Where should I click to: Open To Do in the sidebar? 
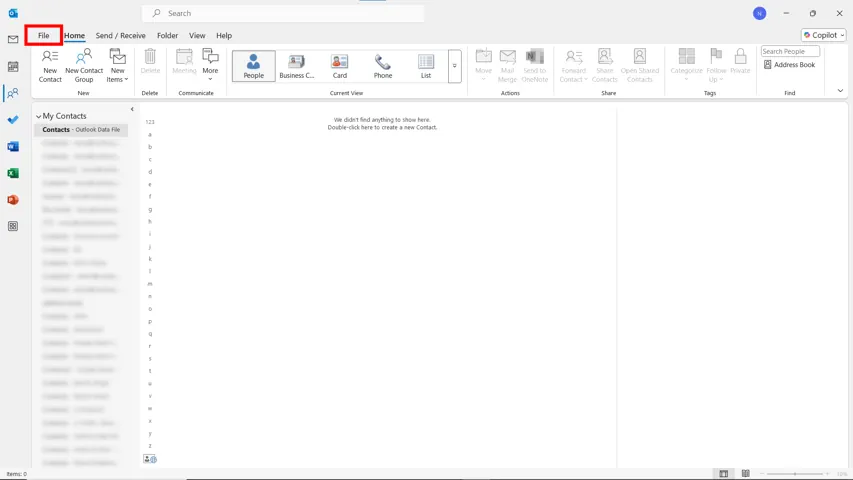pos(13,120)
